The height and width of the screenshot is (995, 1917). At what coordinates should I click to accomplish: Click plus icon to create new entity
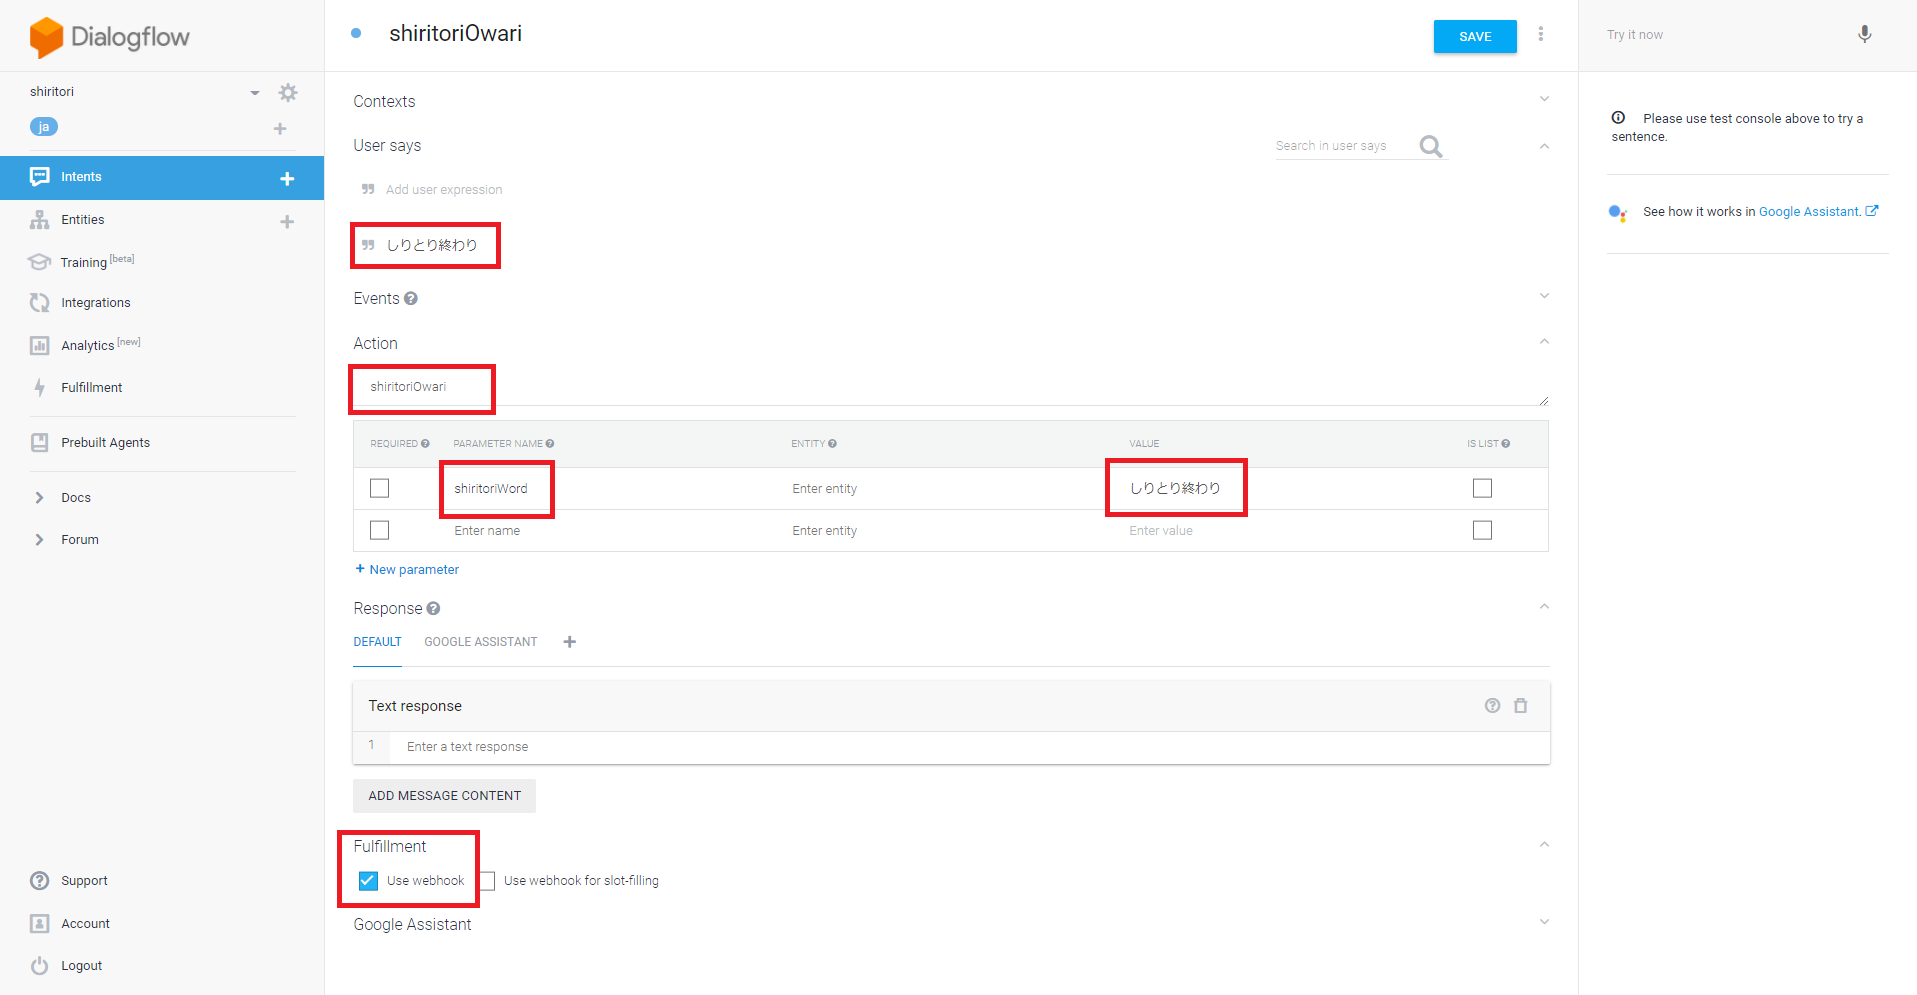(x=287, y=222)
